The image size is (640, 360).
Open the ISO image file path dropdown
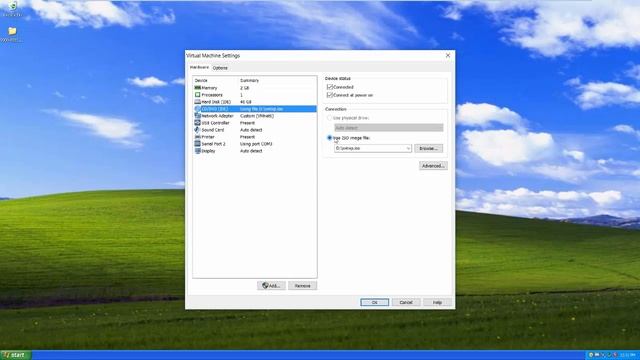(x=408, y=149)
